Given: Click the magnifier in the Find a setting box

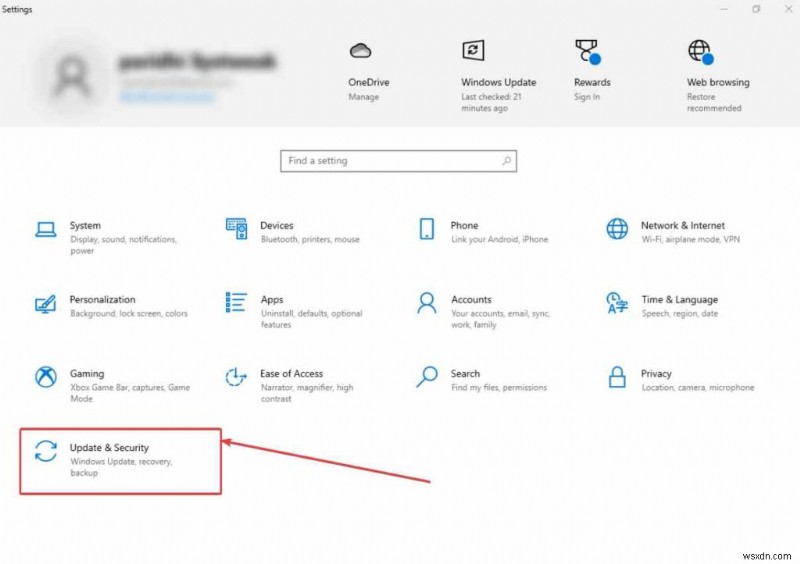Looking at the screenshot, I should (507, 161).
